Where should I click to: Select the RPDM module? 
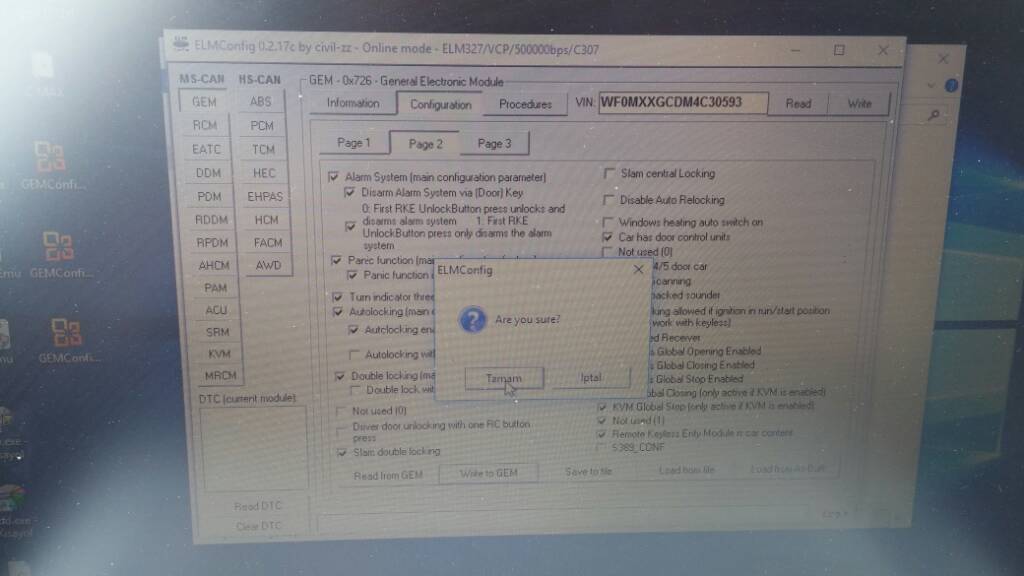click(x=213, y=243)
